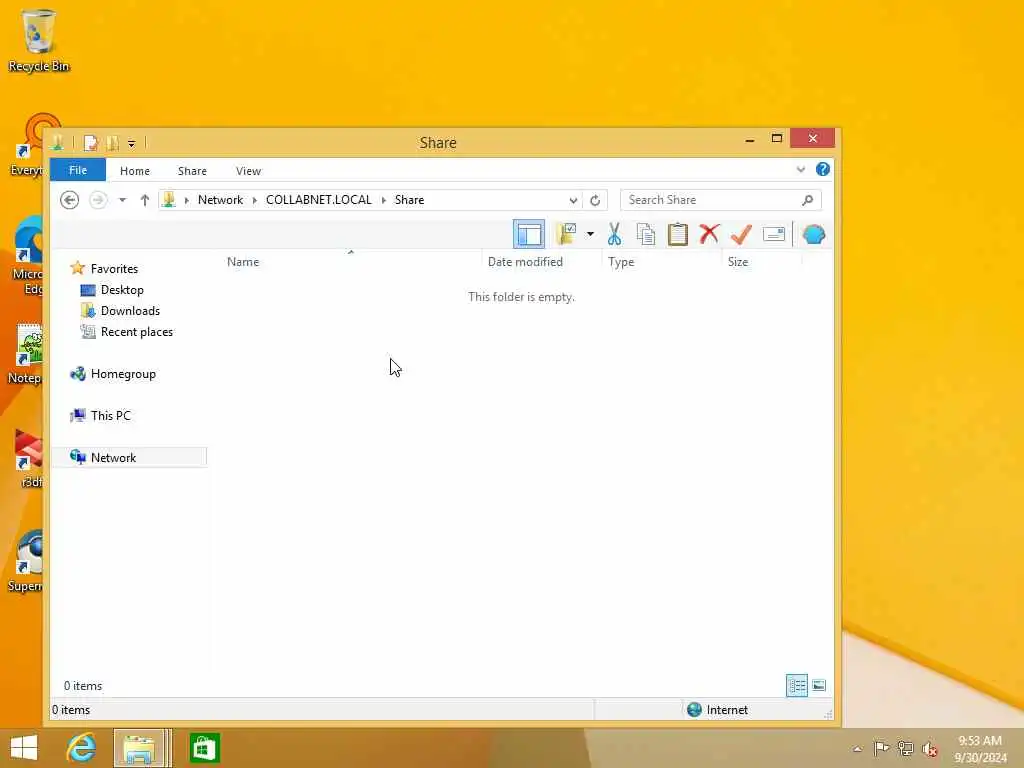The height and width of the screenshot is (768, 1024).
Task: Click the Copy pages icon
Action: (x=645, y=234)
